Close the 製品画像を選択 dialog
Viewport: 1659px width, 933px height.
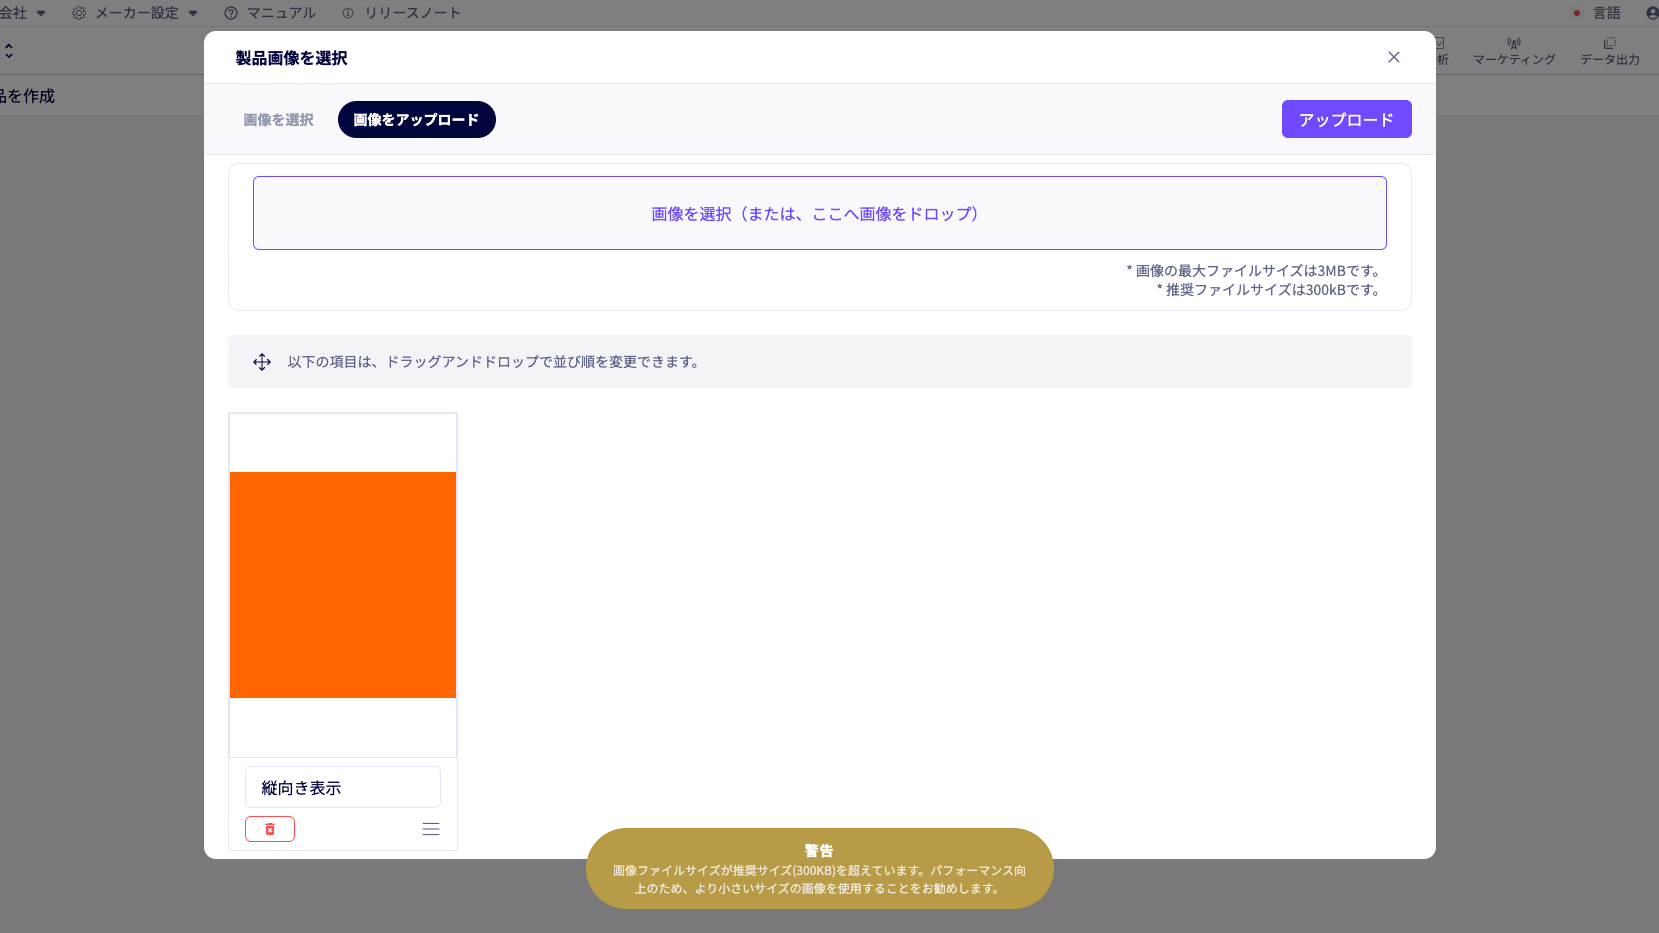pos(1393,57)
